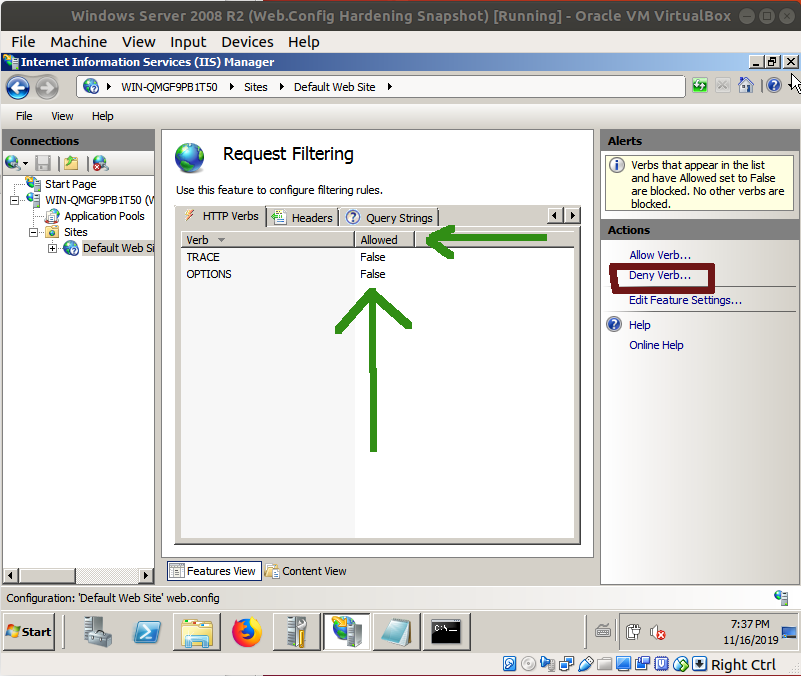This screenshot has width=801, height=676.
Task: Refresh the page using the green refresh icon
Action: point(700,85)
